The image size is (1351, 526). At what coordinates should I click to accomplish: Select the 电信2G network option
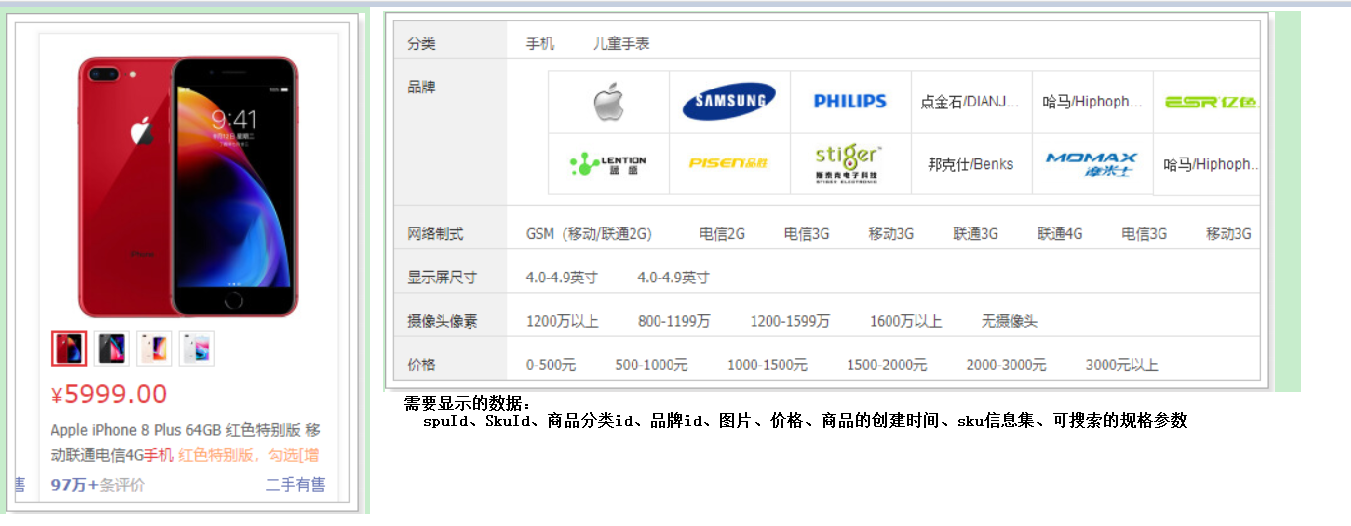722,234
